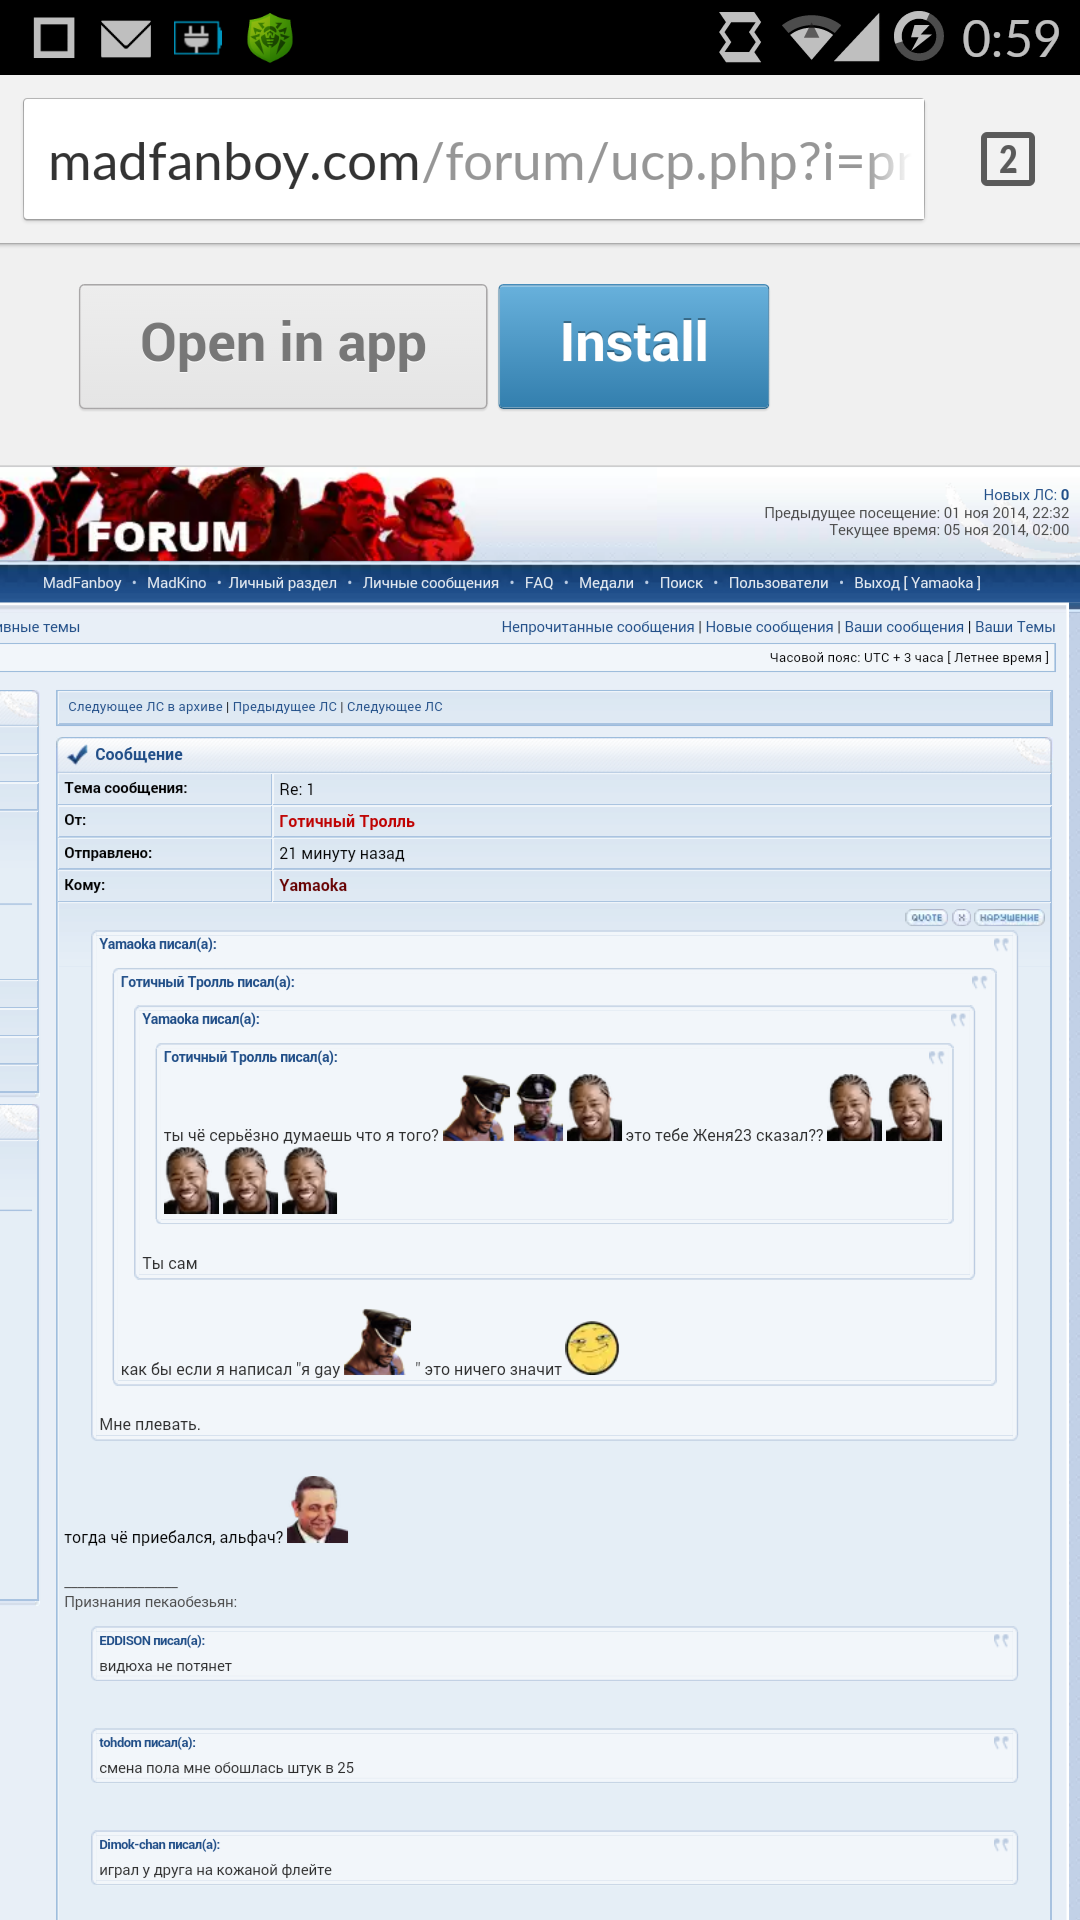Log out via Выход [ Yamaoka ]
Image resolution: width=1080 pixels, height=1920 pixels.
pos(917,583)
